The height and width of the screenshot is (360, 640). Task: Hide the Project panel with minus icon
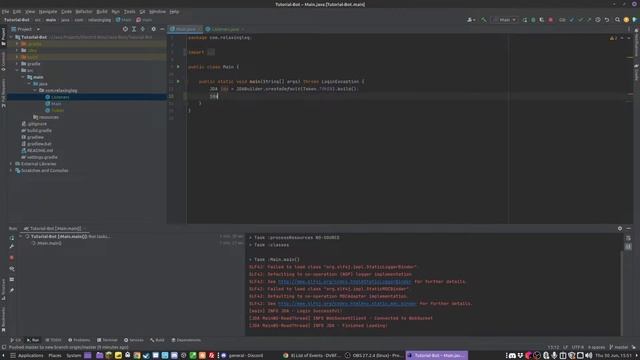pos(162,29)
